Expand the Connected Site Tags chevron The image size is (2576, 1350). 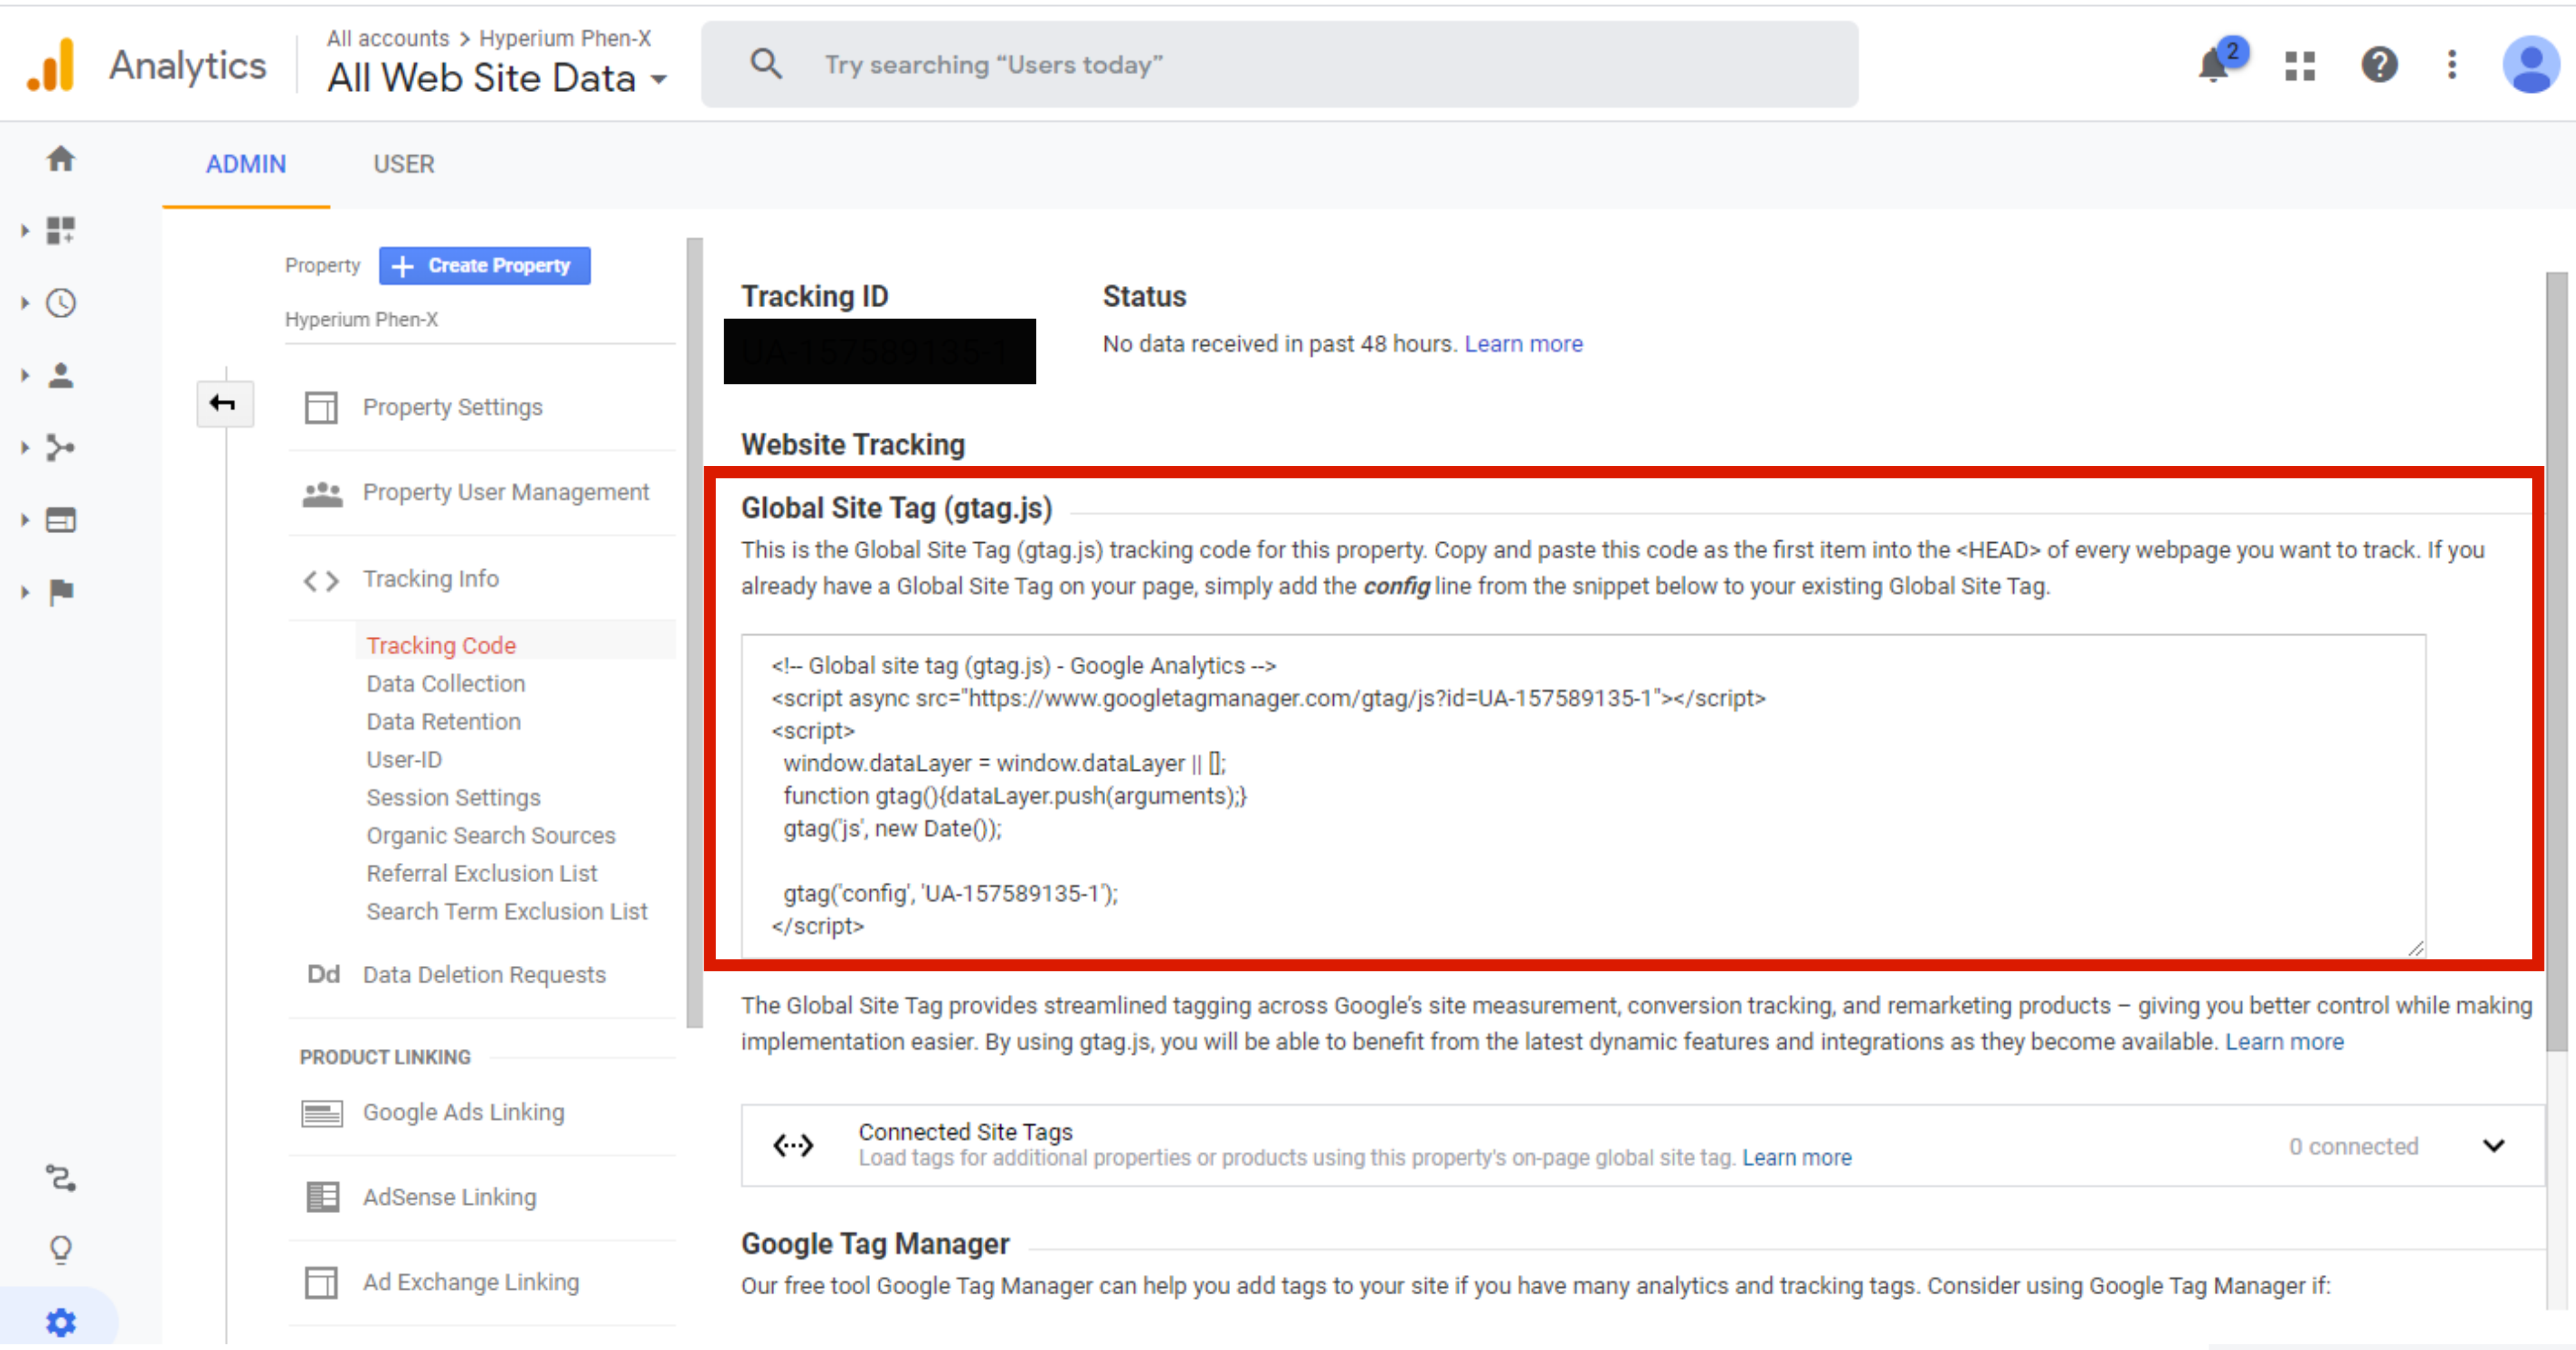(x=2493, y=1146)
